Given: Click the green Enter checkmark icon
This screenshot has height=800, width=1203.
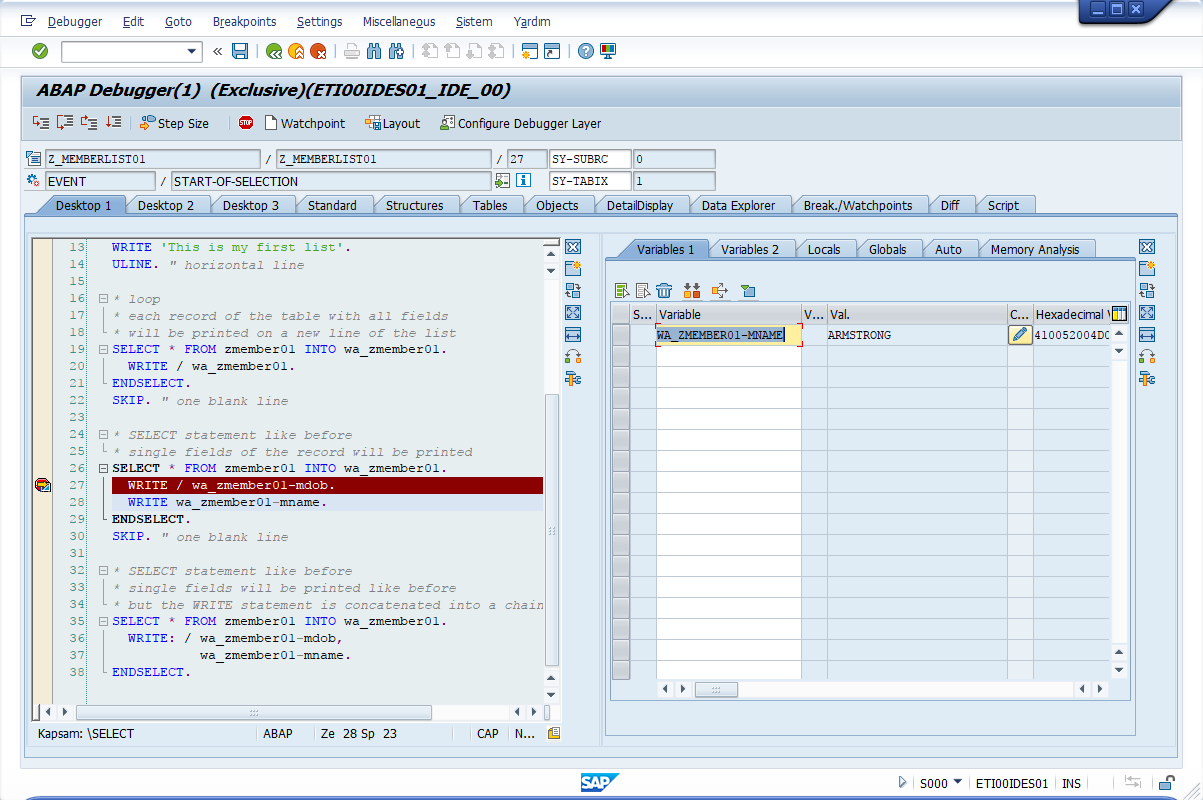Looking at the screenshot, I should [x=40, y=51].
